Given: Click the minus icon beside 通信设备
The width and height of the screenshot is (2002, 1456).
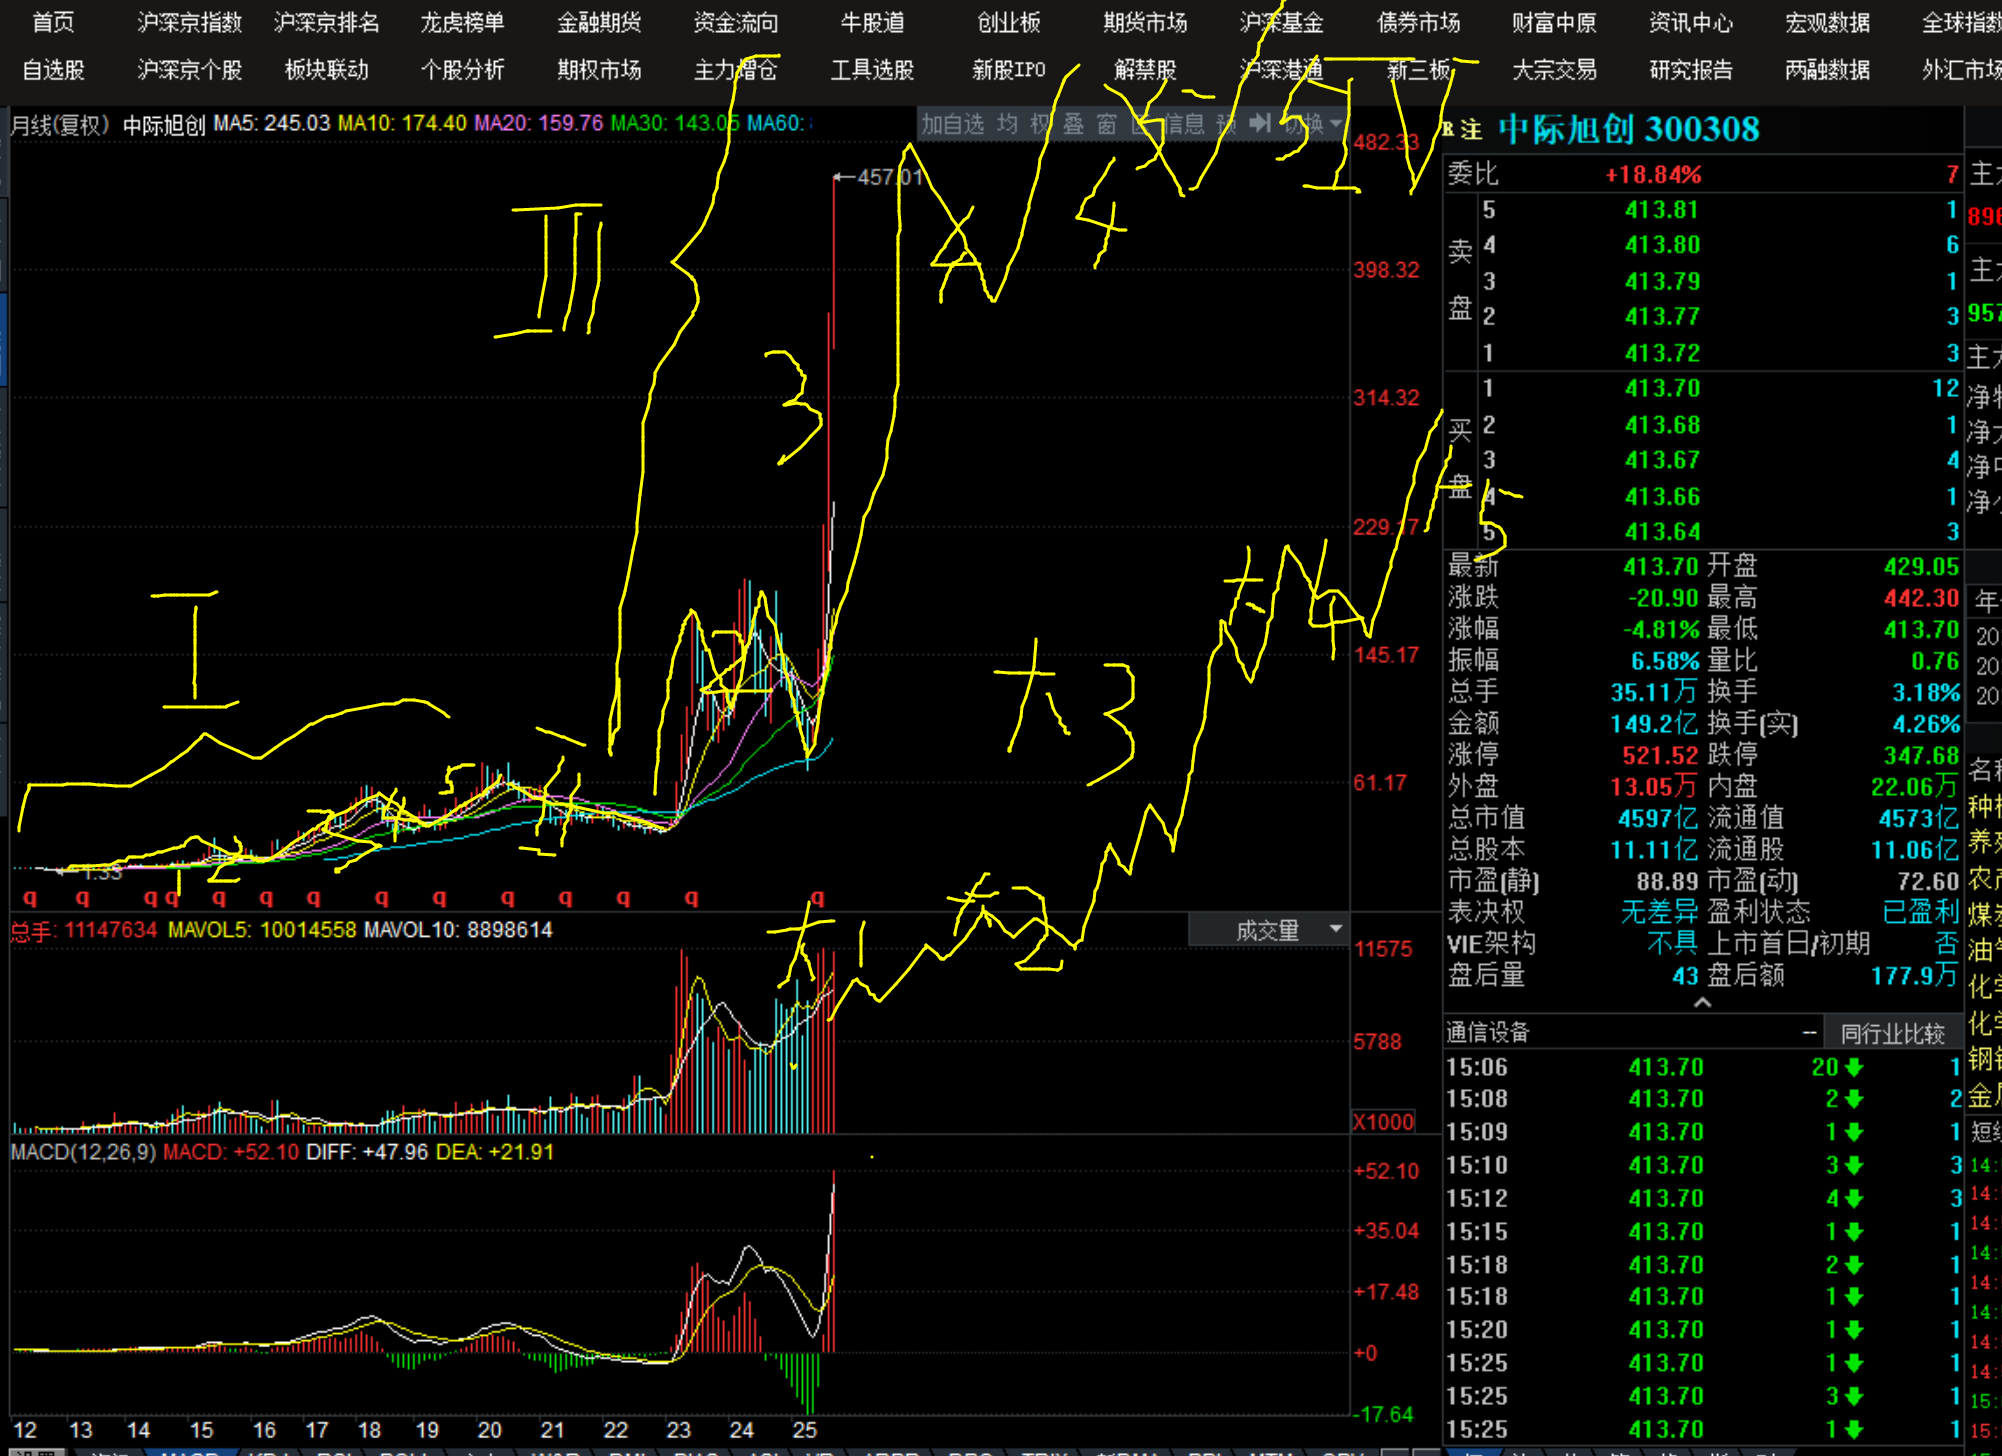Looking at the screenshot, I should [1809, 1032].
